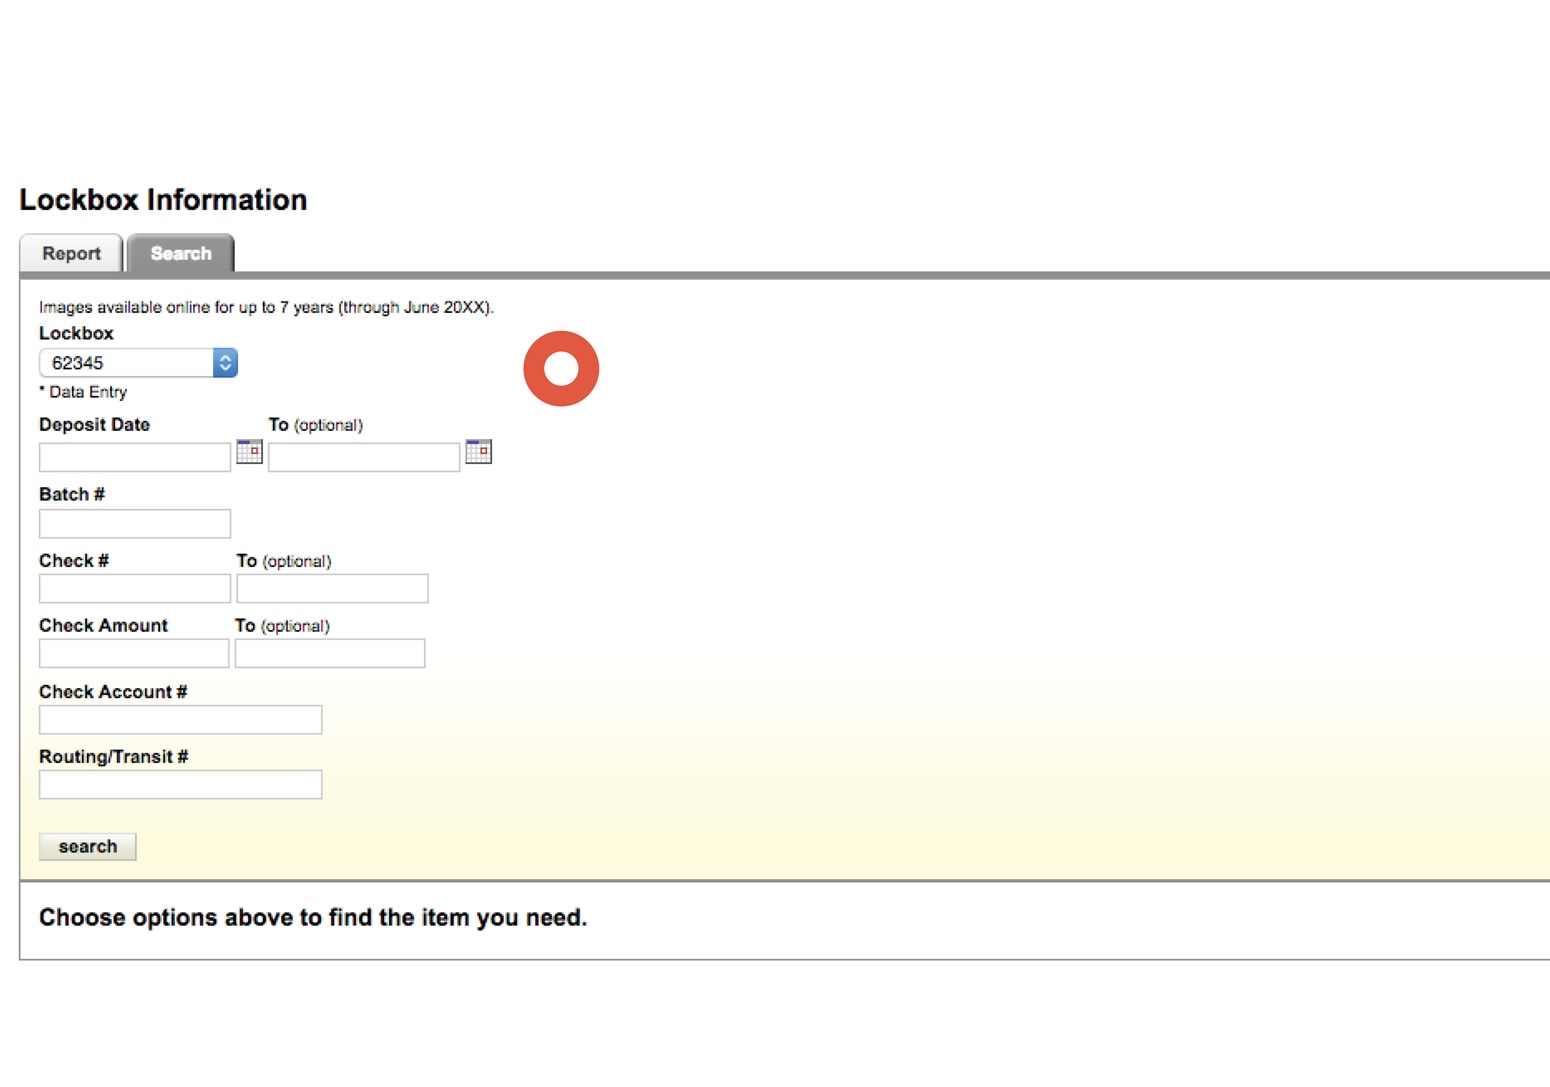1550x1087 pixels.
Task: Click the Routing/Transit # field
Action: click(x=180, y=785)
